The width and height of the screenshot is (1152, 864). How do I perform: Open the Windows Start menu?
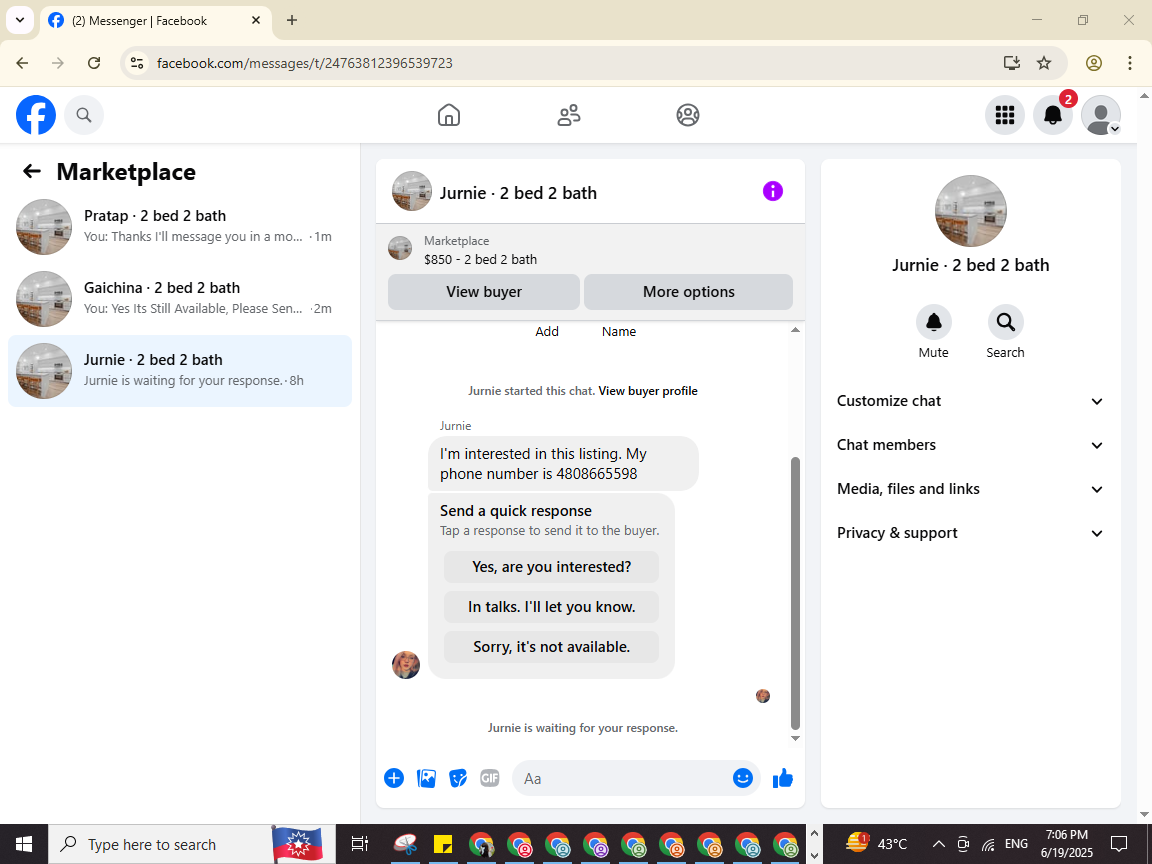24,844
